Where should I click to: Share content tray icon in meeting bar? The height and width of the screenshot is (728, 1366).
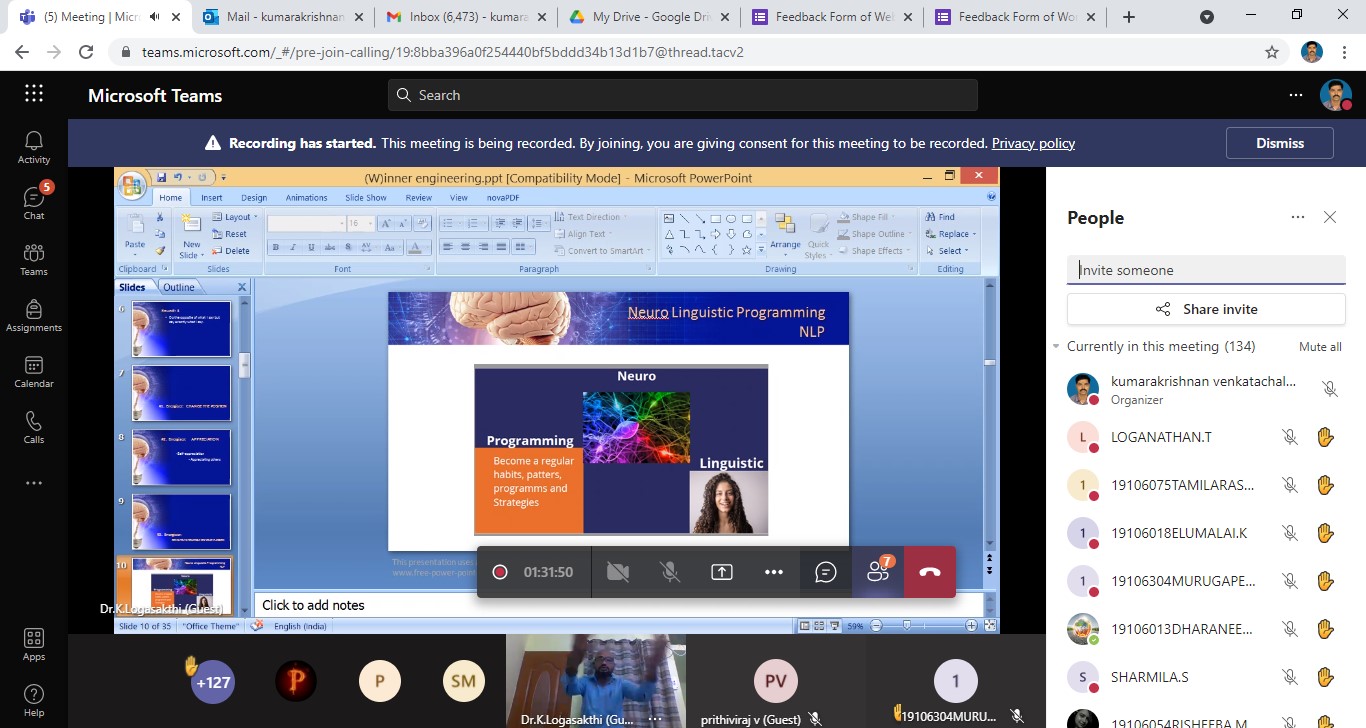tap(722, 572)
